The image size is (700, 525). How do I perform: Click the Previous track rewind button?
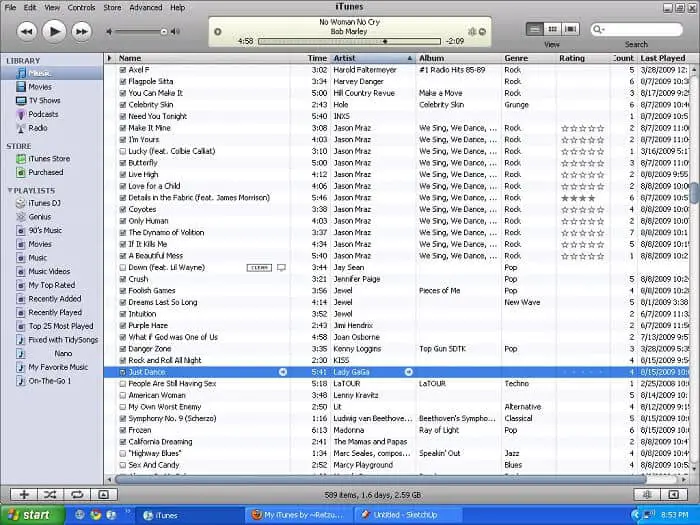point(27,32)
